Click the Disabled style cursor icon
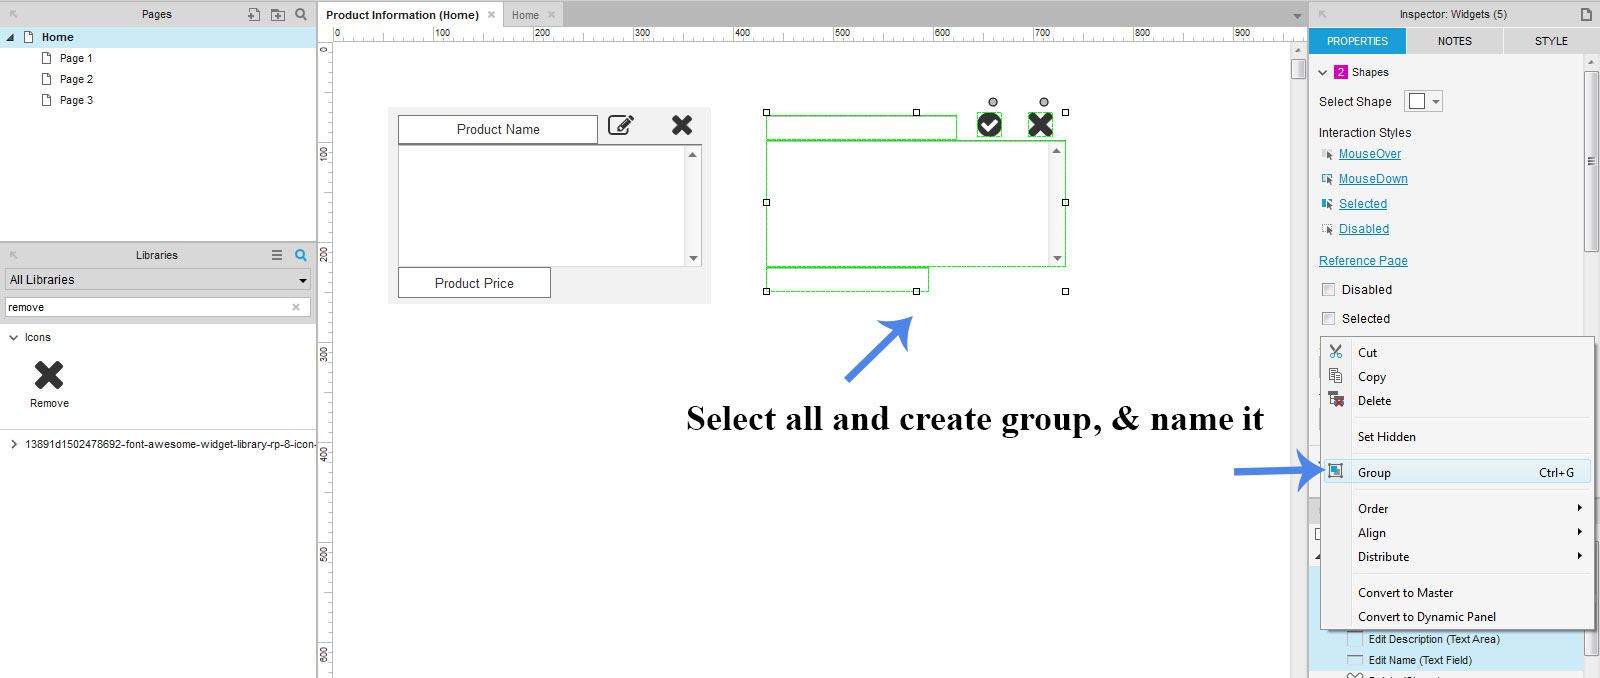The height and width of the screenshot is (678, 1600). tap(1327, 229)
